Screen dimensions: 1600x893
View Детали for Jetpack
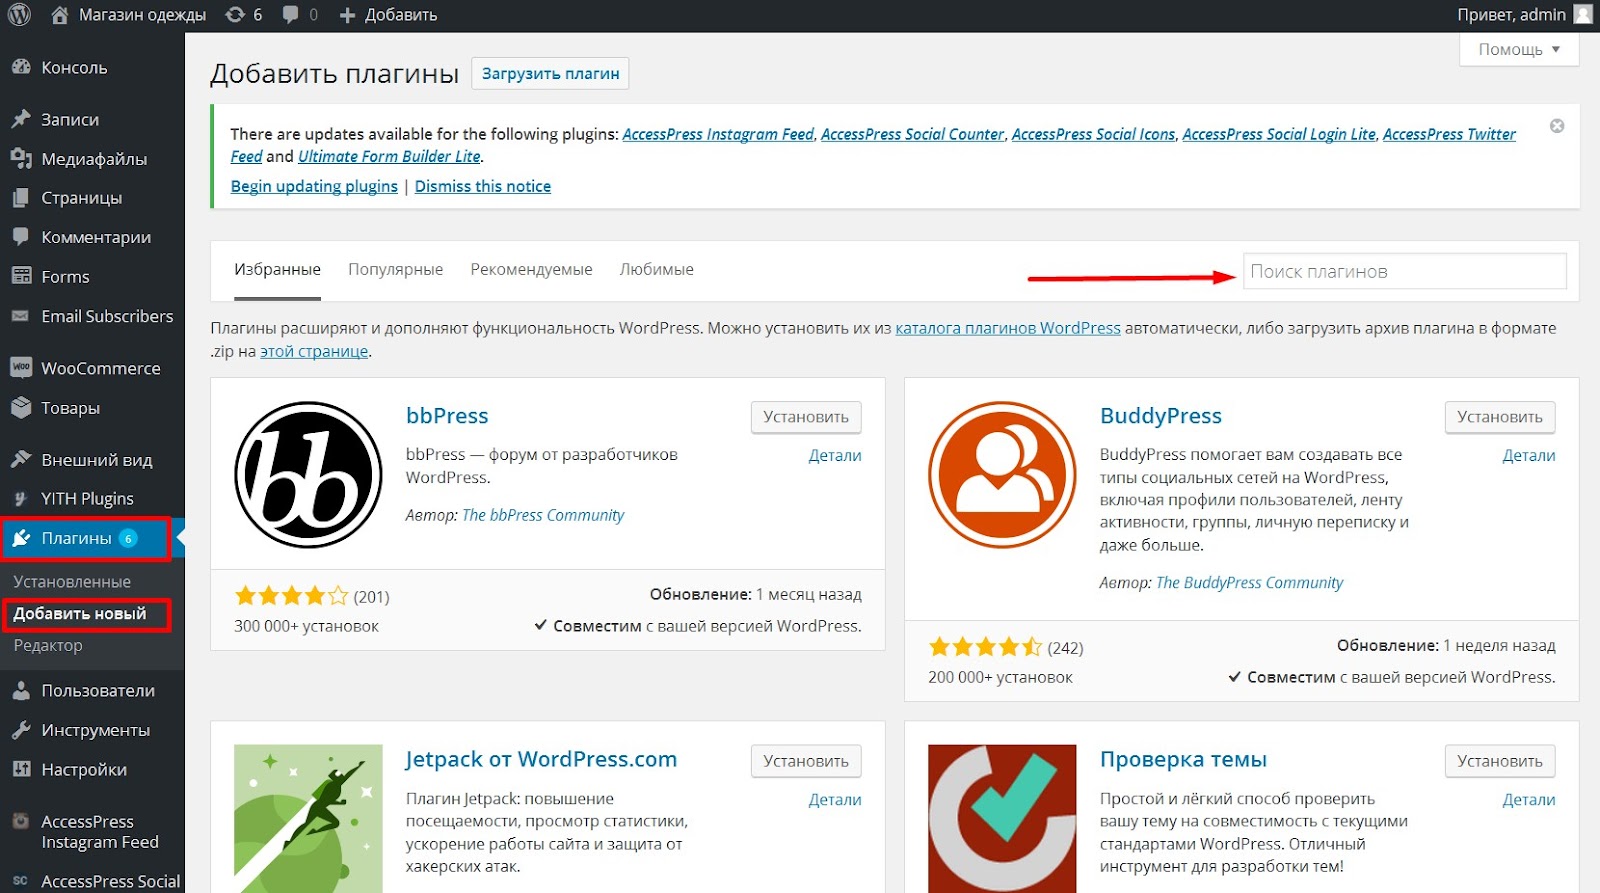[x=835, y=799]
